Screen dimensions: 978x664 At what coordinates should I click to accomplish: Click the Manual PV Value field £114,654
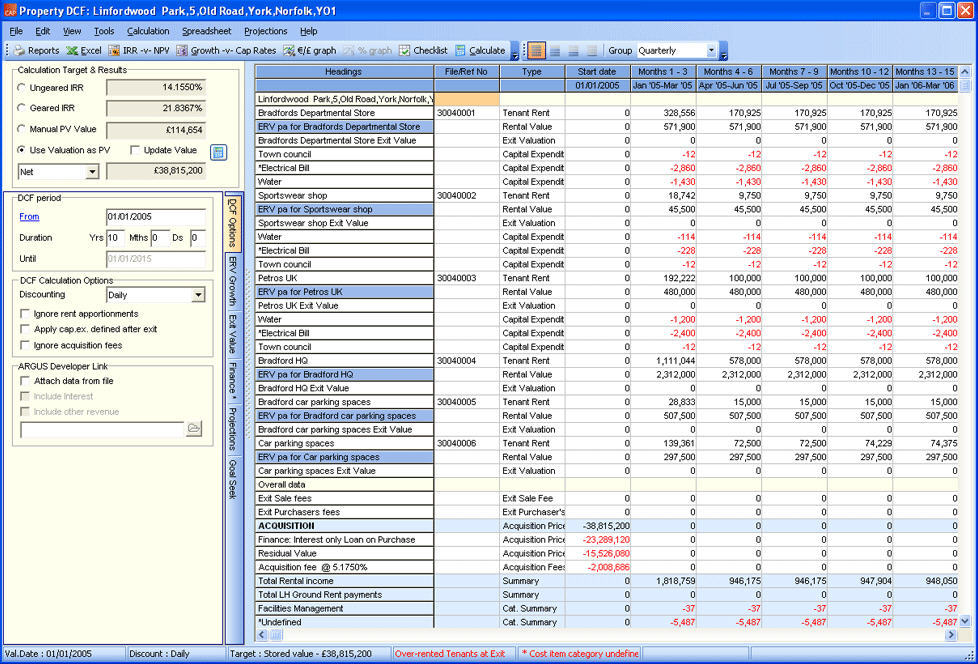[156, 130]
